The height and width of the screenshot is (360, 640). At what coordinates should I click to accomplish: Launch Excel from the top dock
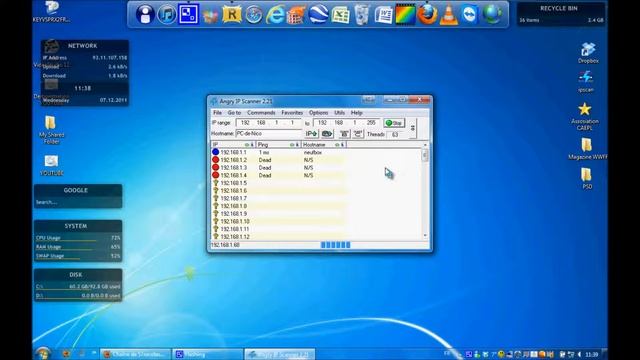click(x=340, y=15)
